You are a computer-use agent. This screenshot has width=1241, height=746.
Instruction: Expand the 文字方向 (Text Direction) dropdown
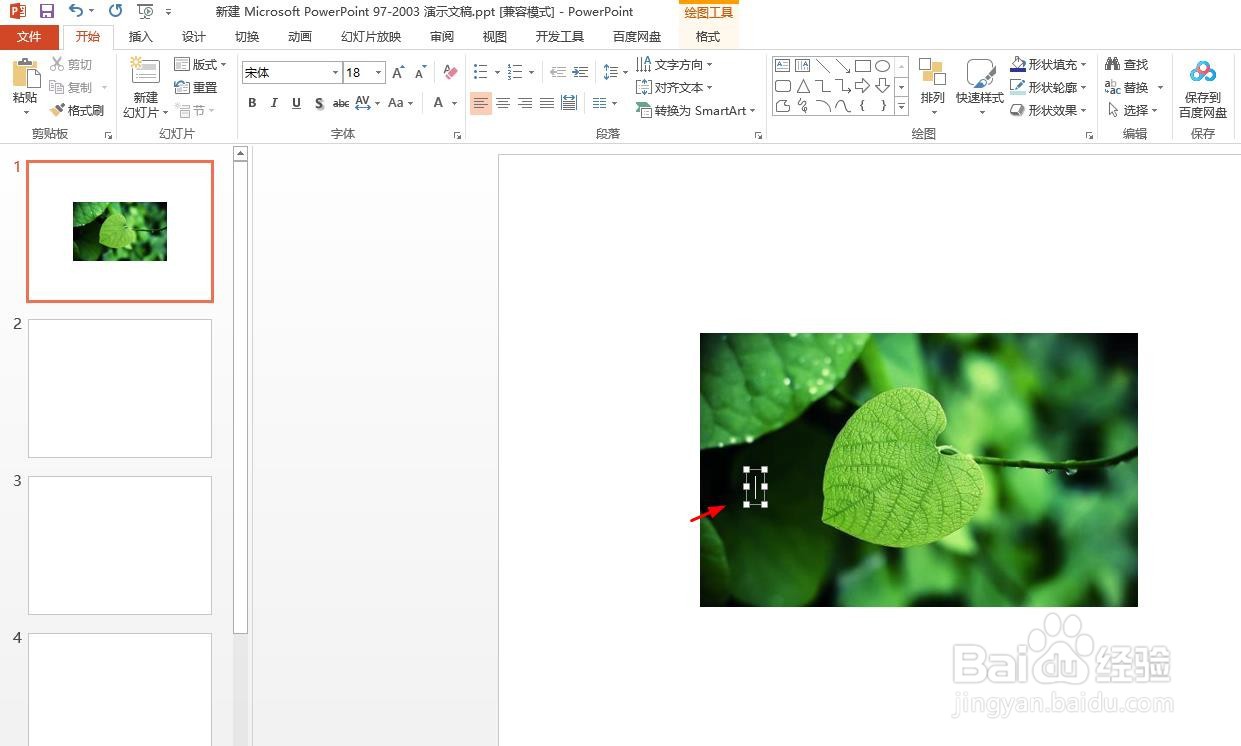point(677,64)
